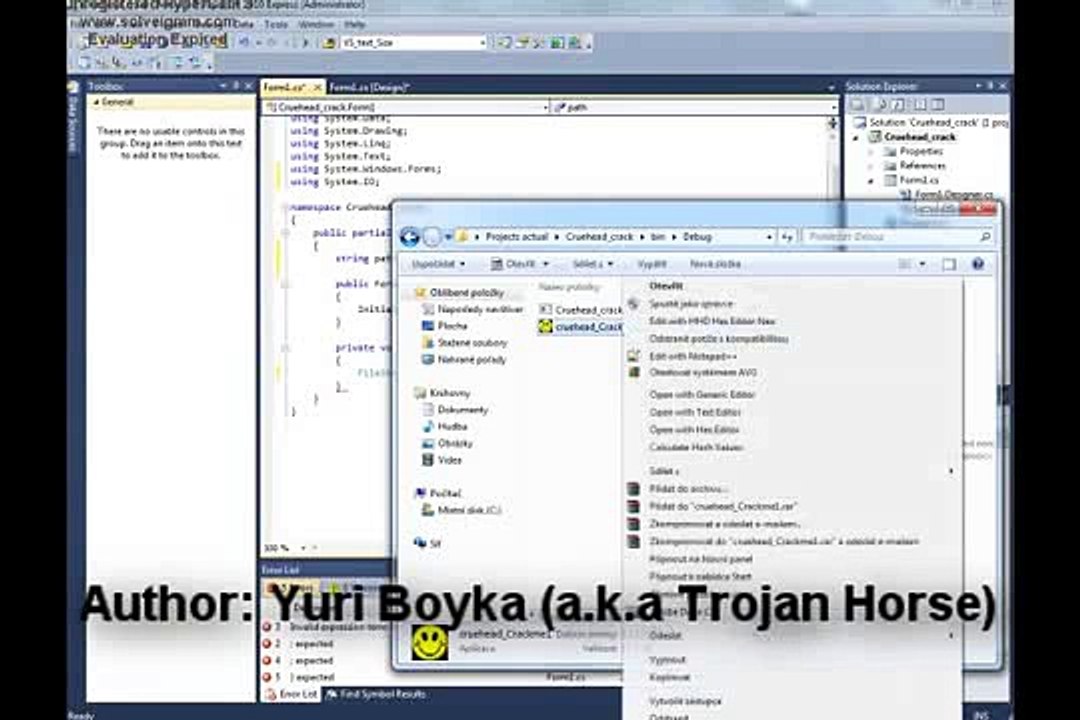Start debugging with the green play icon
1080x720 pixels.
coord(307,43)
